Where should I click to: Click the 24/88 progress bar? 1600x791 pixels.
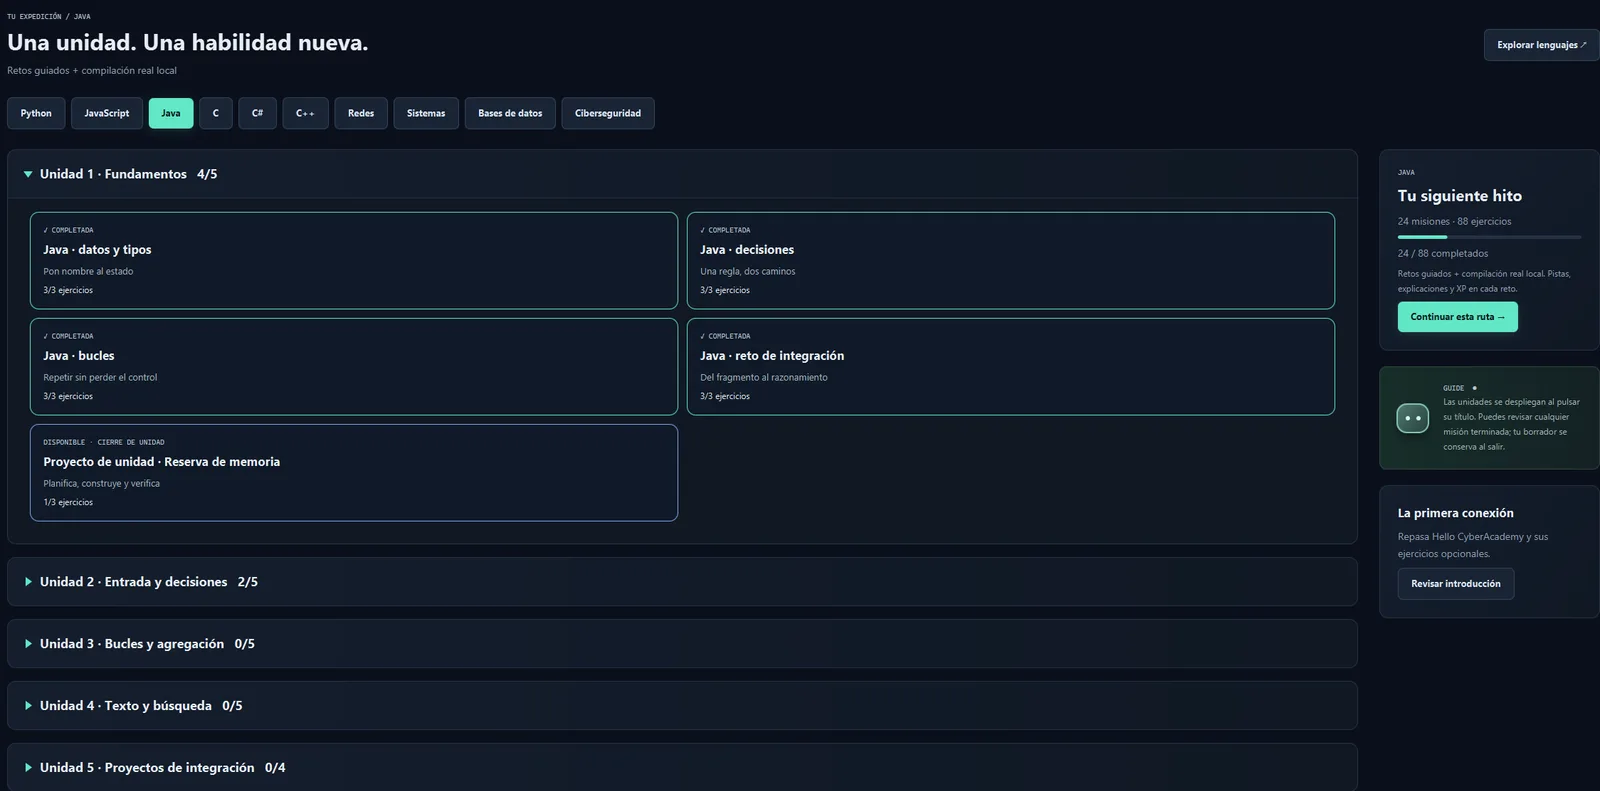click(x=1489, y=237)
